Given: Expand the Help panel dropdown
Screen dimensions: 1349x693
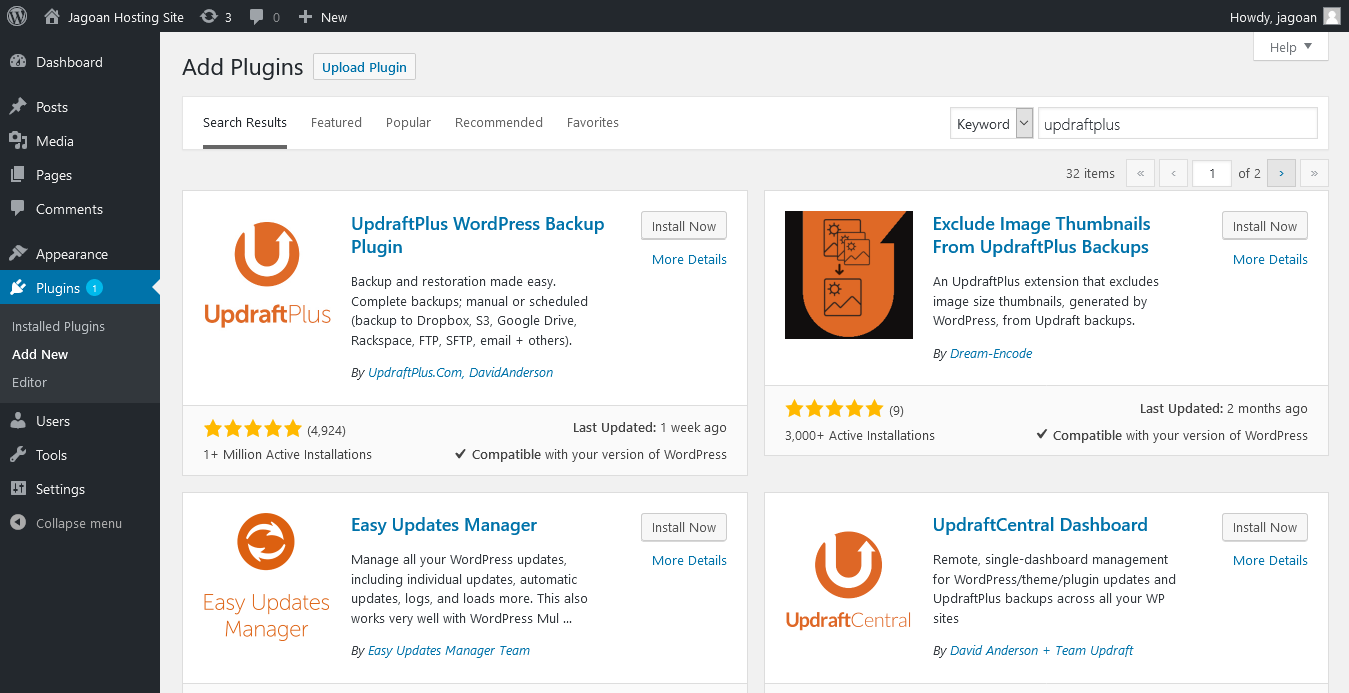Looking at the screenshot, I should 1290,47.
